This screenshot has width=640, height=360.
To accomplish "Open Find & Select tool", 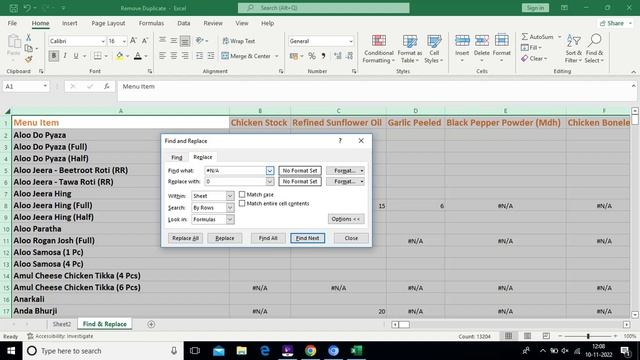I will tap(594, 49).
